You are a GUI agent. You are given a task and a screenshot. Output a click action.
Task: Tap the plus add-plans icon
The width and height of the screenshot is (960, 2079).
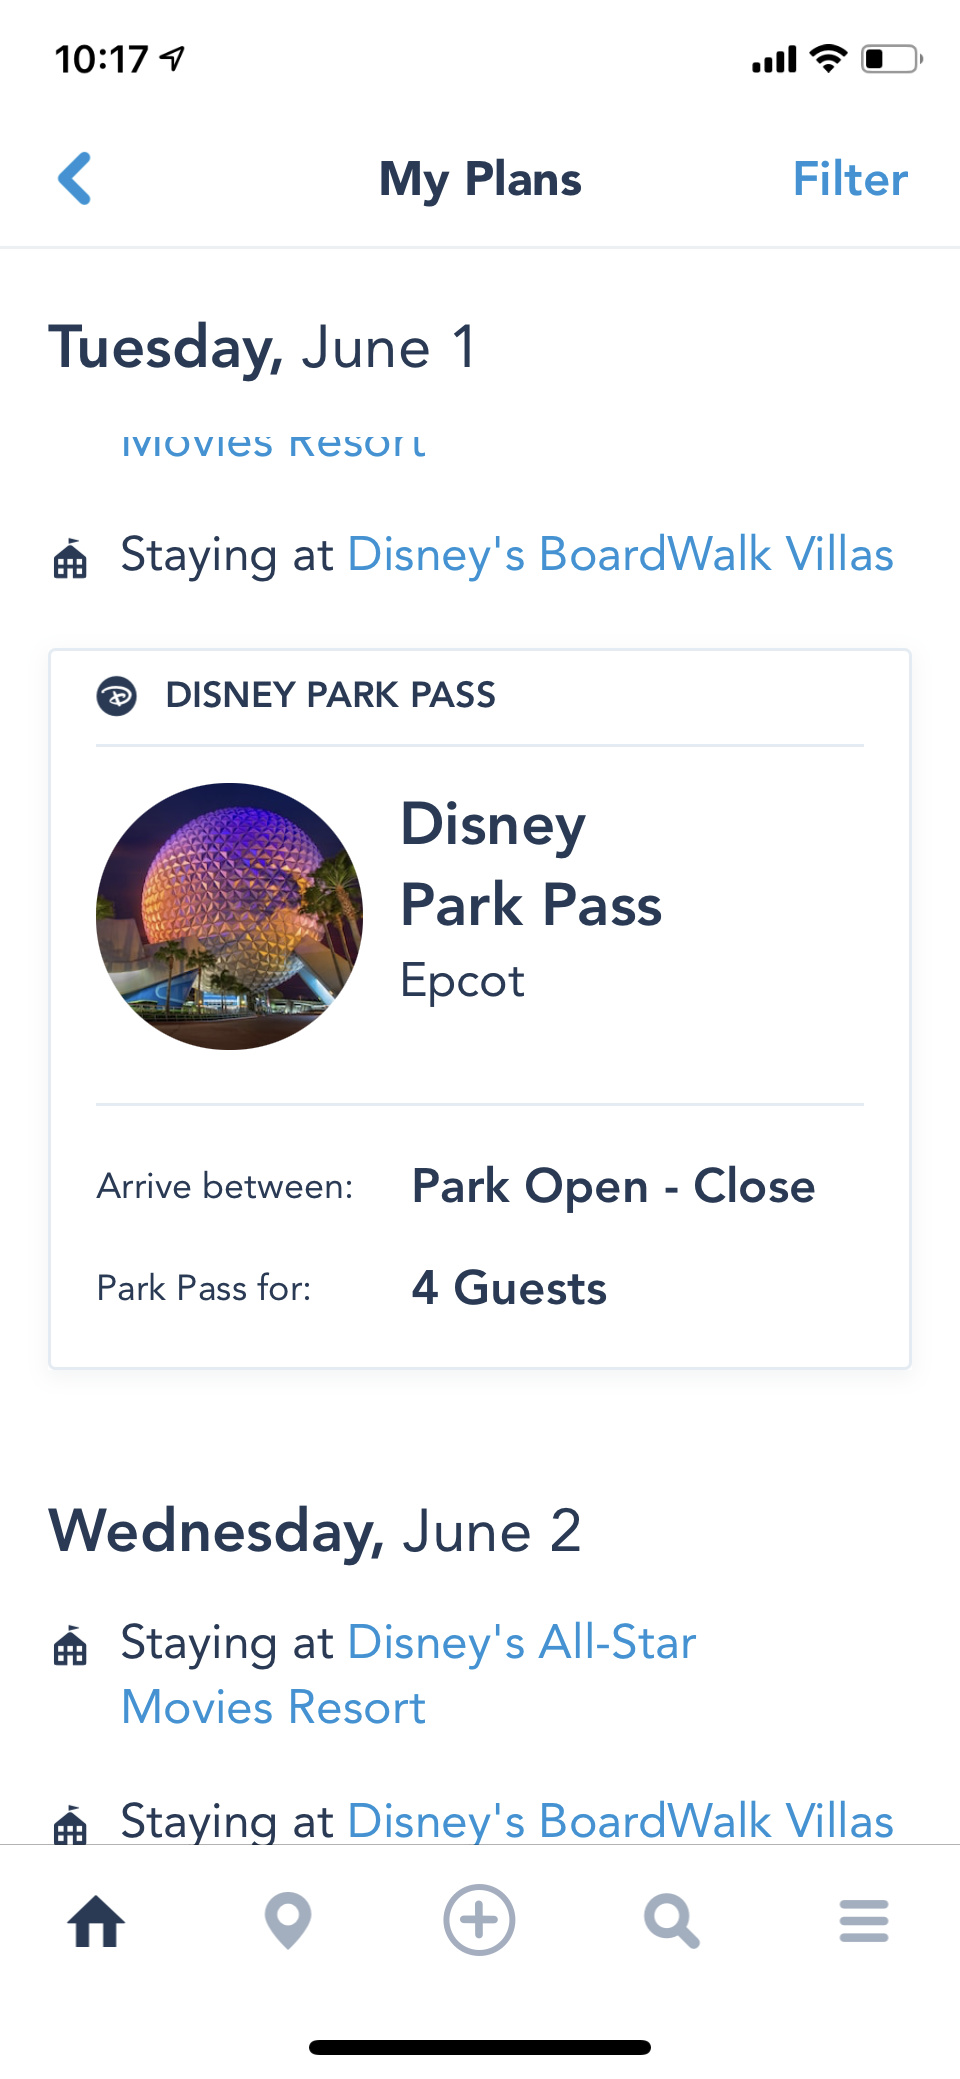pos(479,1920)
